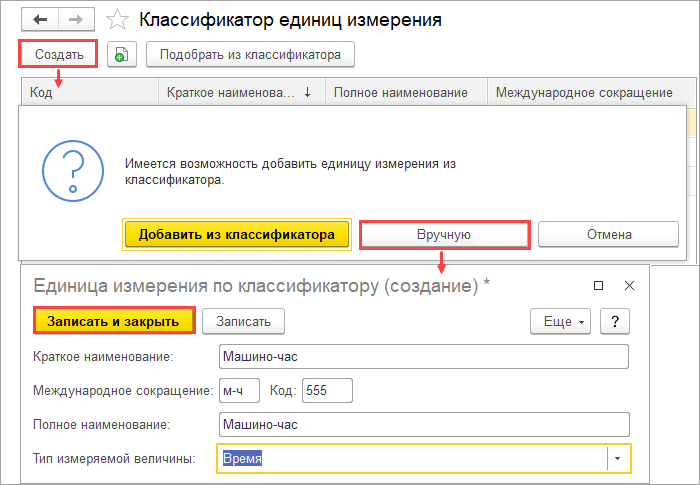This screenshot has height=485, width=700.
Task: Expand the Тип измеряемой величины dropdown
Action: (x=618, y=458)
